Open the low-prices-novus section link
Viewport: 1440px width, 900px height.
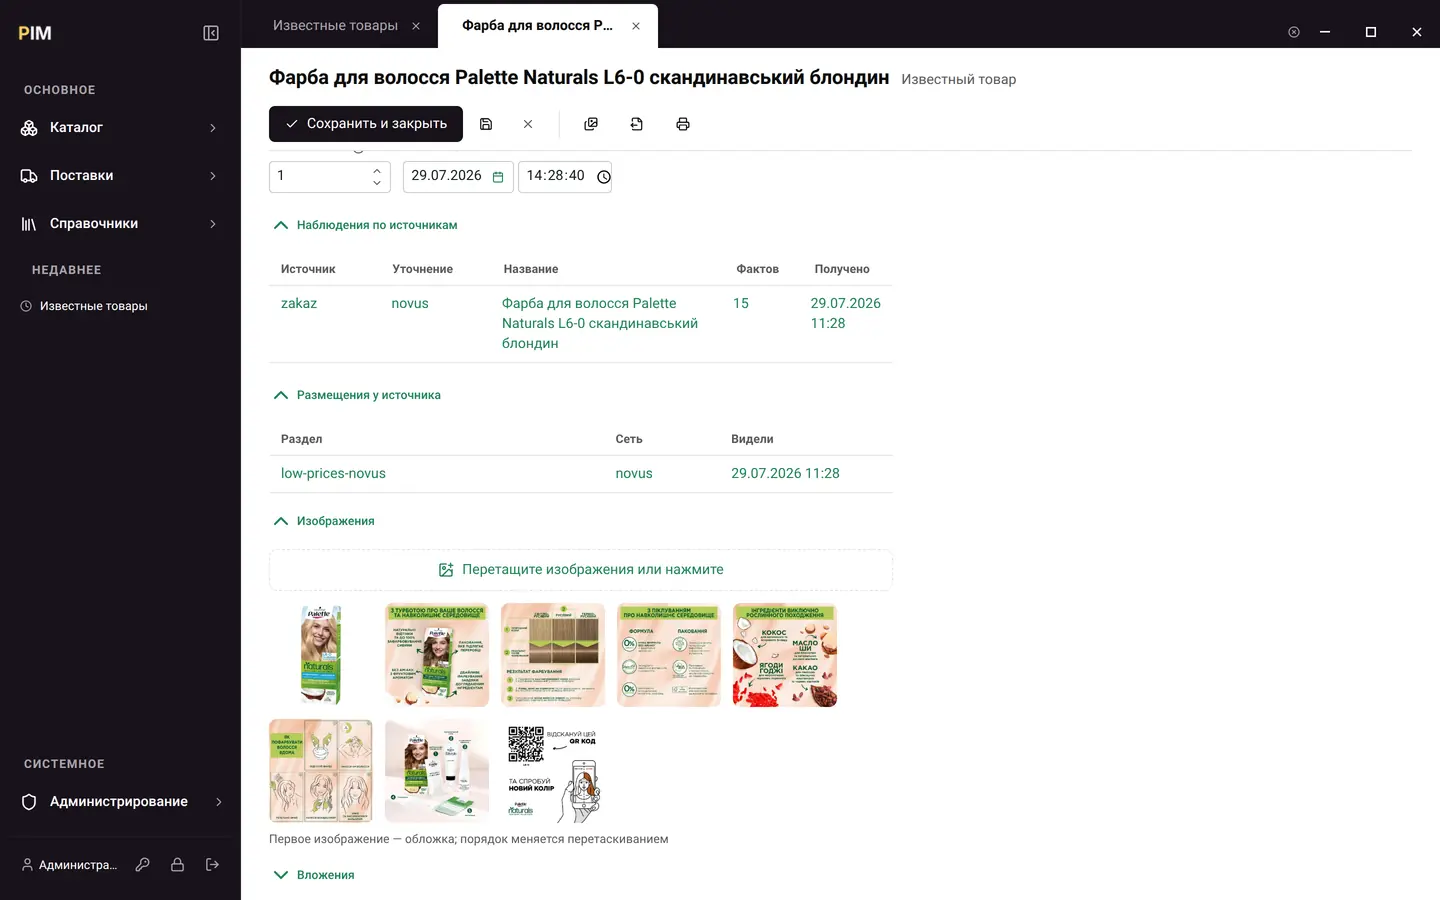[x=333, y=473]
